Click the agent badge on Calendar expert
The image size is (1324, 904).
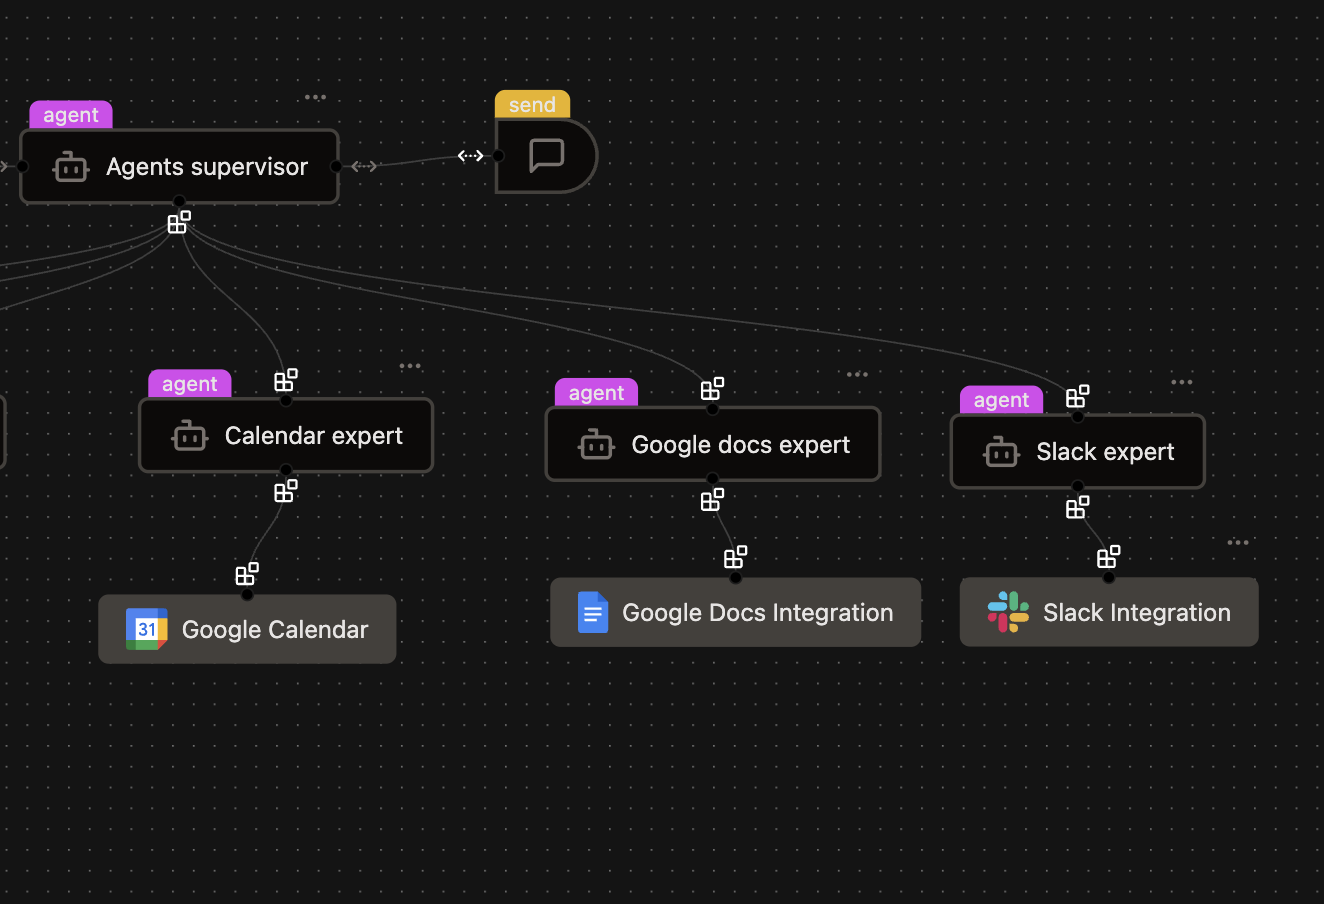click(189, 383)
